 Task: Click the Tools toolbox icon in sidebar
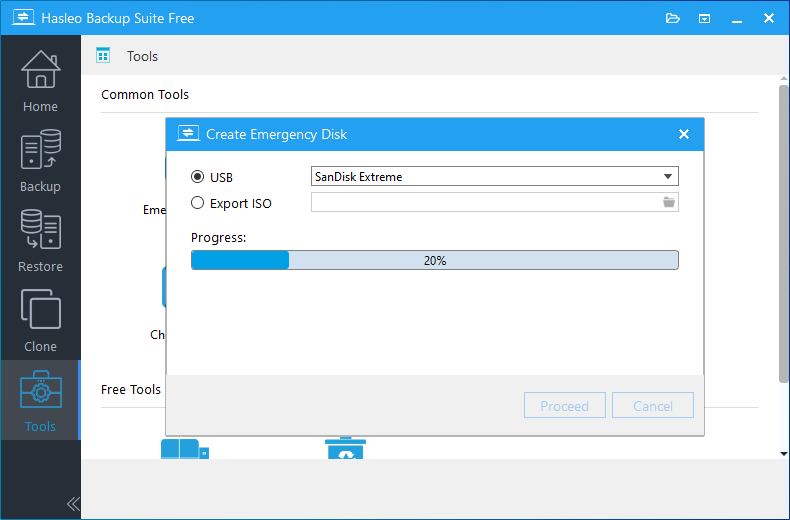coord(40,392)
